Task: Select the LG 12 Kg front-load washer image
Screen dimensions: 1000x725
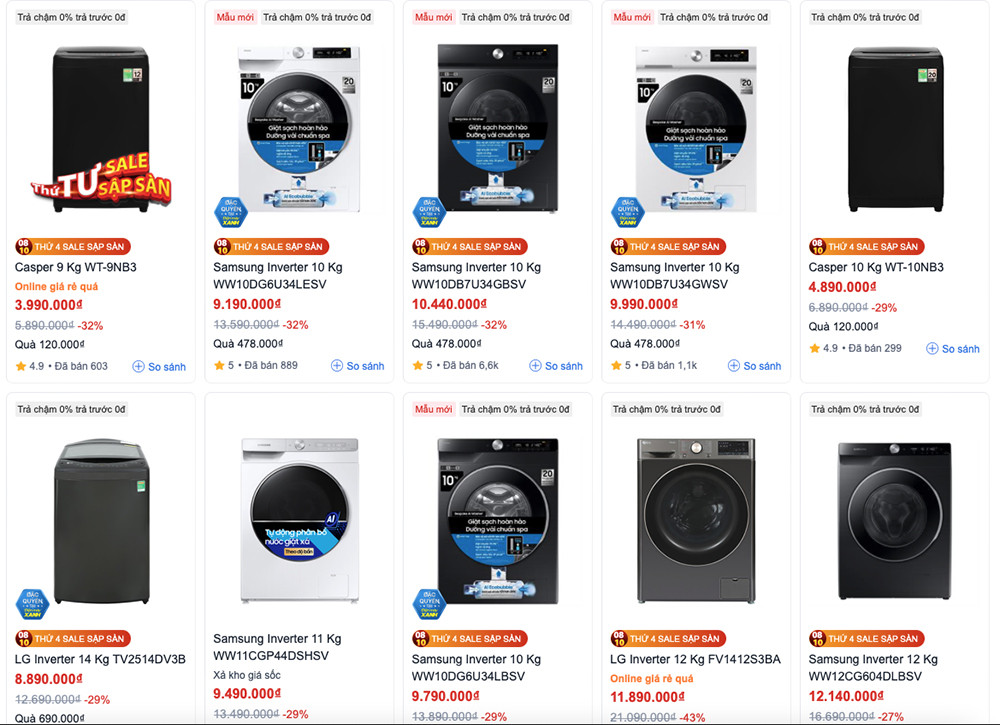Action: click(696, 521)
